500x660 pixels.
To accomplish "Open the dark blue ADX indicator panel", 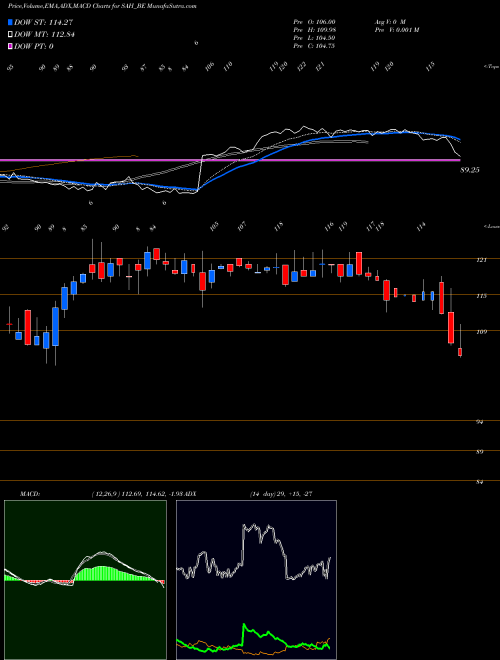I will 256,580.
